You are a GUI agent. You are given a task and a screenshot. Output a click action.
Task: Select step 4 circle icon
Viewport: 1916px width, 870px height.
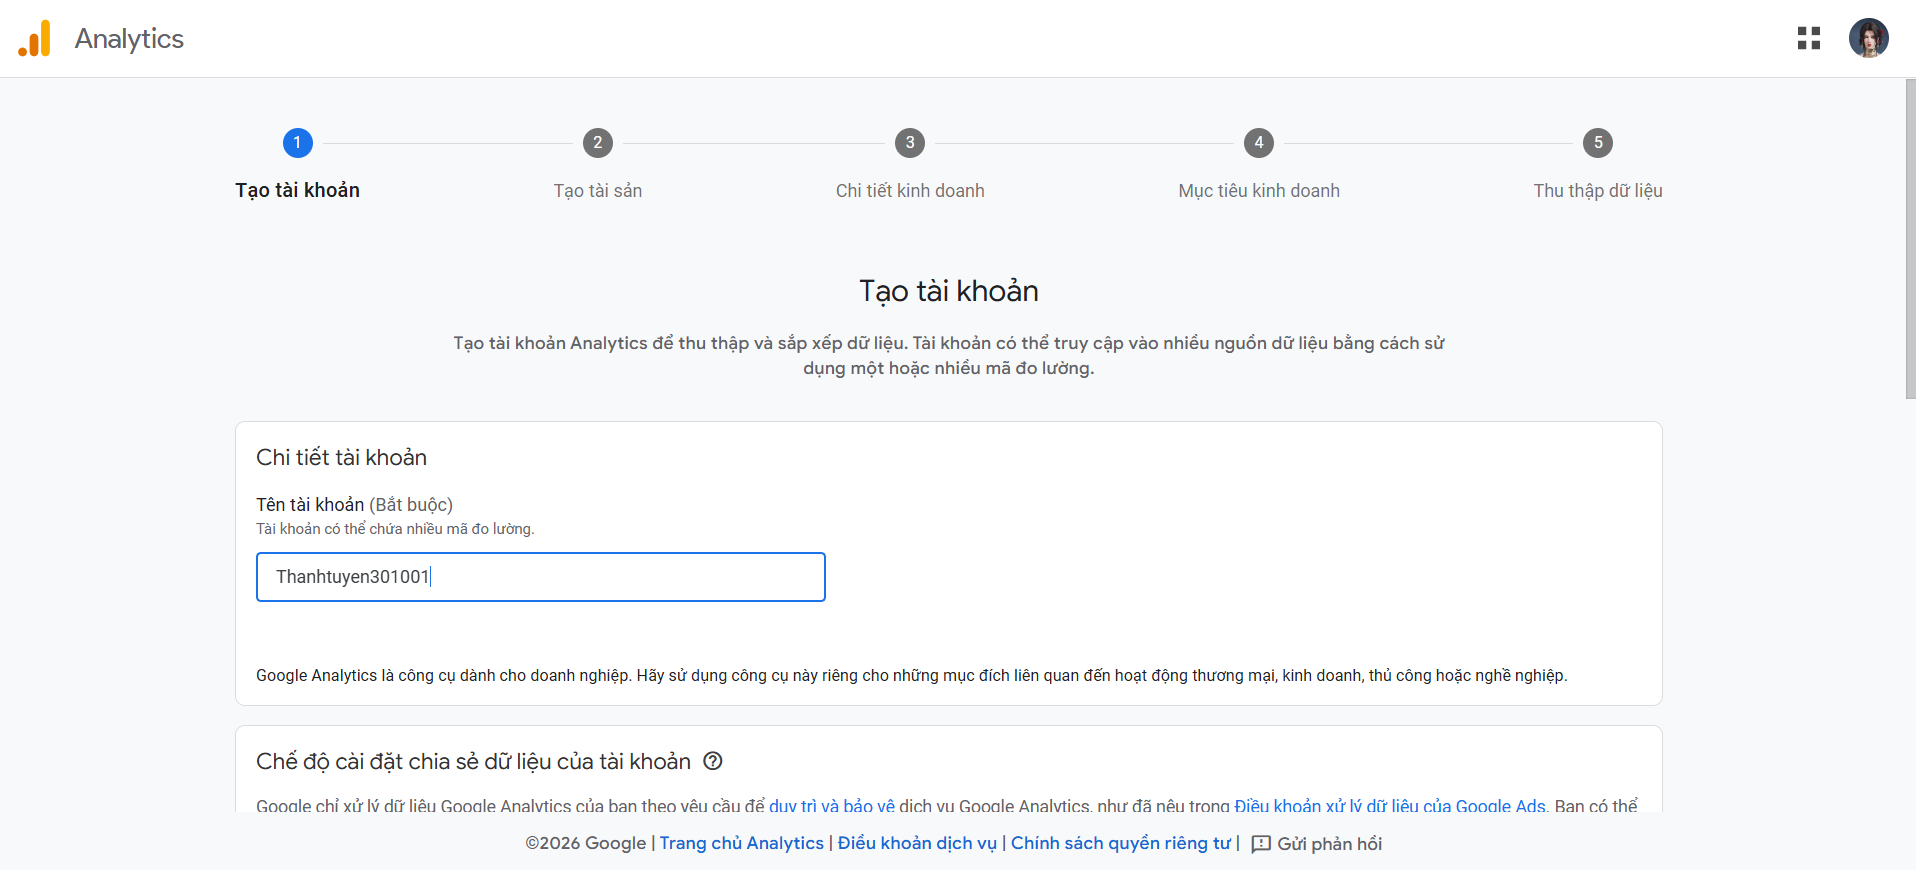[1259, 143]
